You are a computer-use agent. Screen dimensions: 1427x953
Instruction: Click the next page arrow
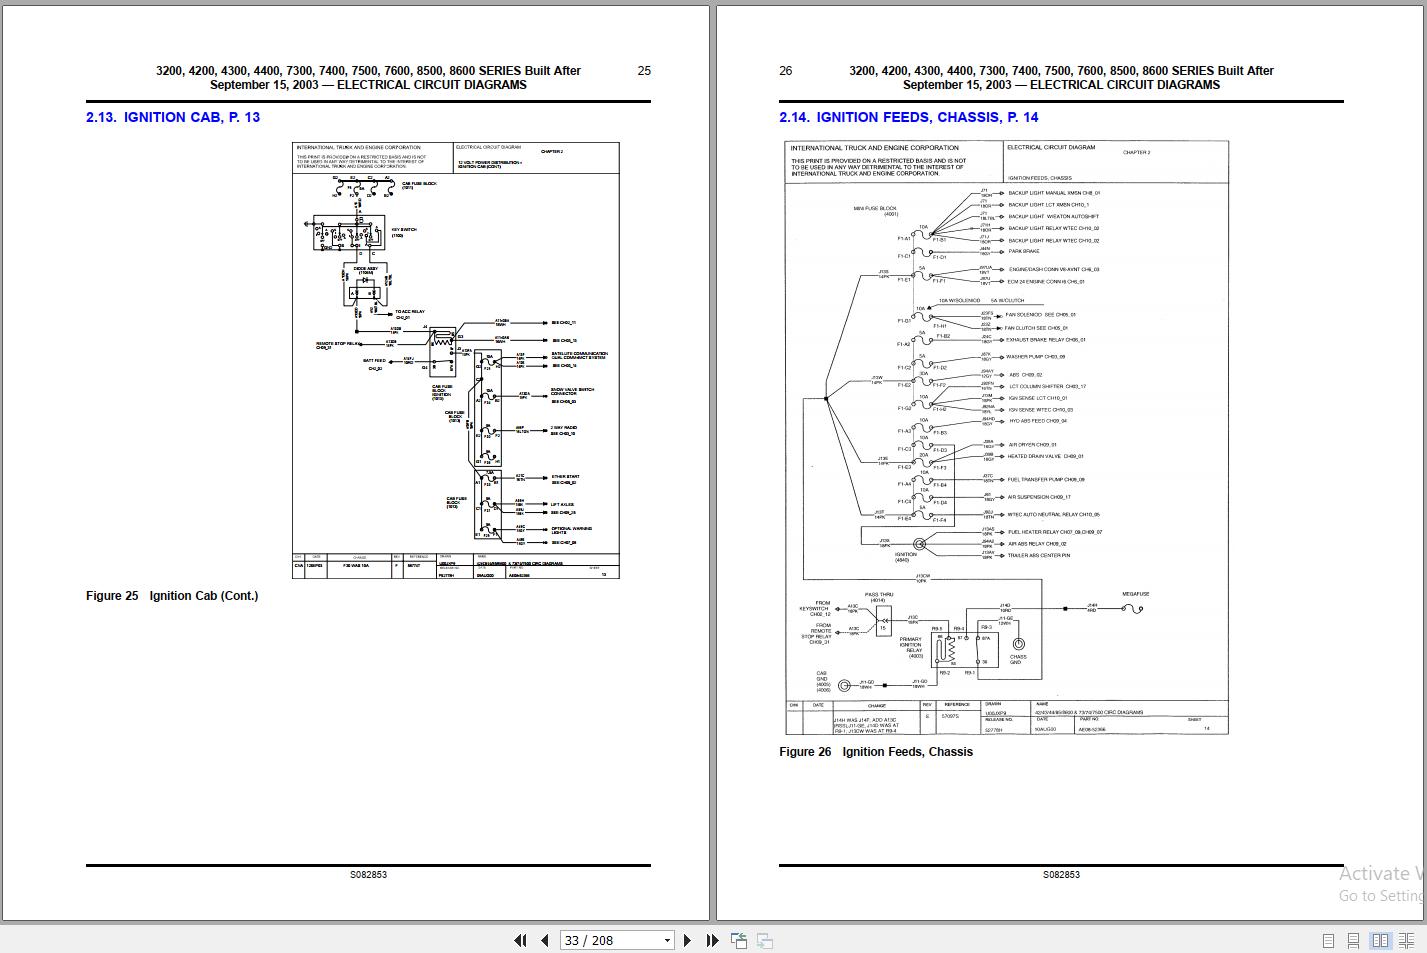(687, 940)
